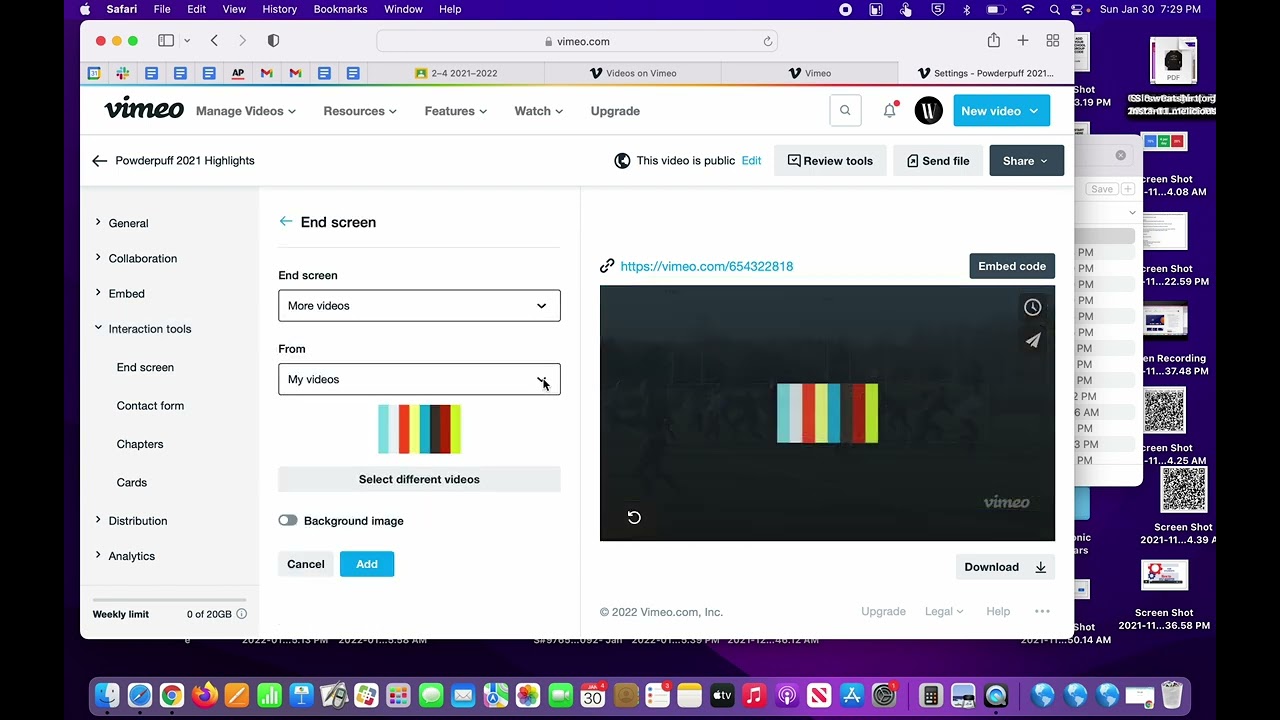Switch to the 2–4 2021–2022 tab
1280x720 pixels.
pos(456,73)
